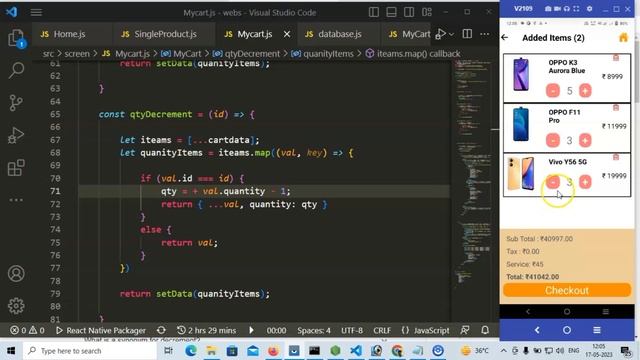This screenshot has height=360, width=640.
Task: Click blue bar back arrow in V2109 window
Action: (x=537, y=330)
